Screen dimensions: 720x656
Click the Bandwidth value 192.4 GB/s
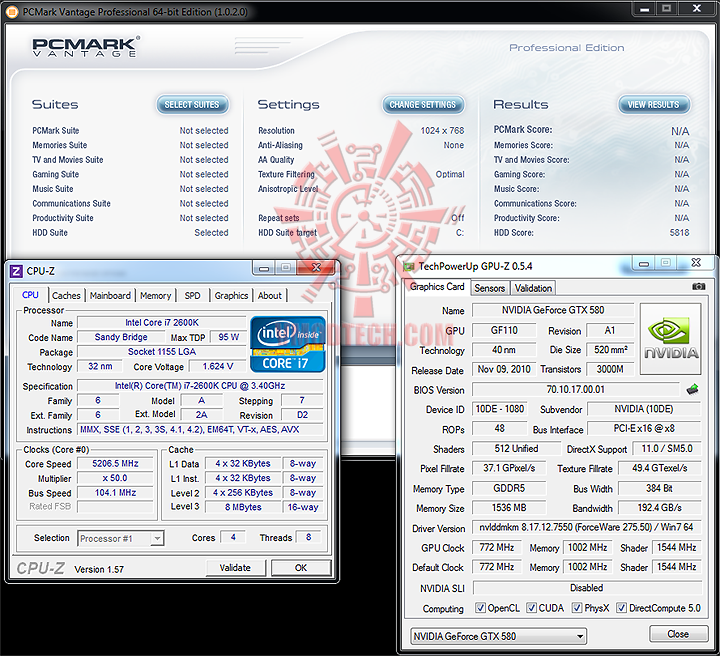[659, 508]
